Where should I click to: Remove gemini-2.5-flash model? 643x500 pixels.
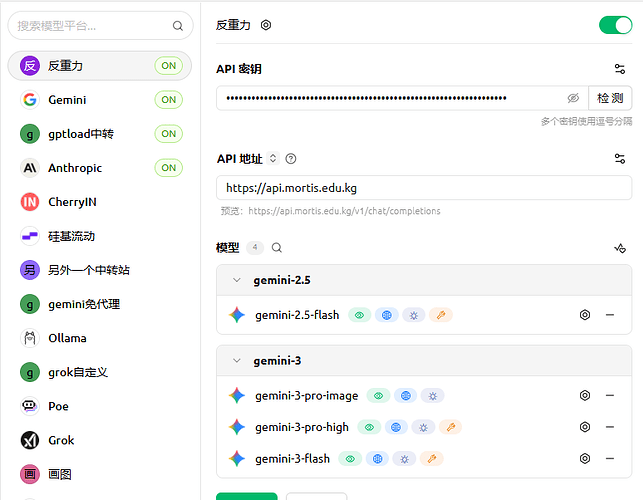610,315
